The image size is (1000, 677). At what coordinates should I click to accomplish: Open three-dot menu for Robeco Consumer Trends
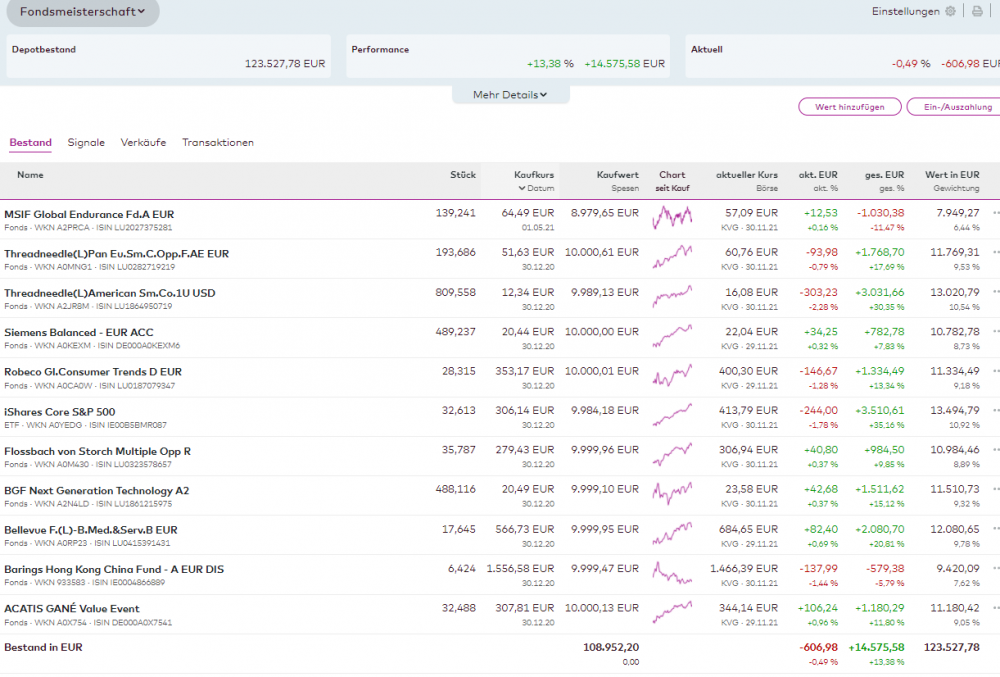tap(995, 371)
